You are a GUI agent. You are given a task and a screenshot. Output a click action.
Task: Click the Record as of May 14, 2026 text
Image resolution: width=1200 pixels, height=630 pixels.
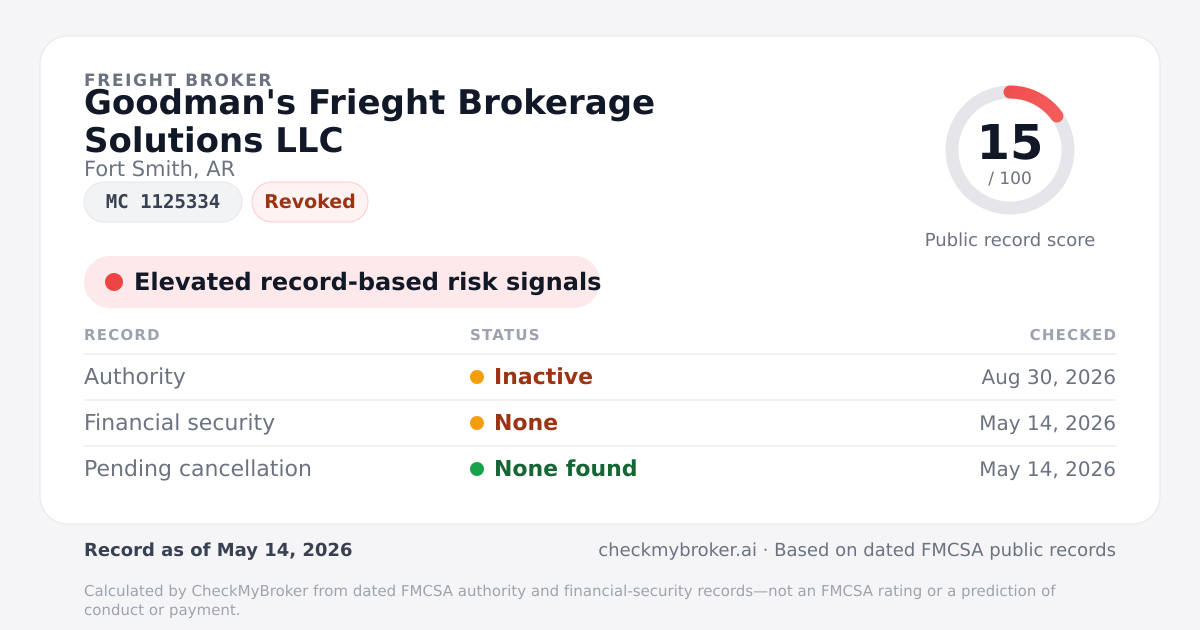point(218,550)
